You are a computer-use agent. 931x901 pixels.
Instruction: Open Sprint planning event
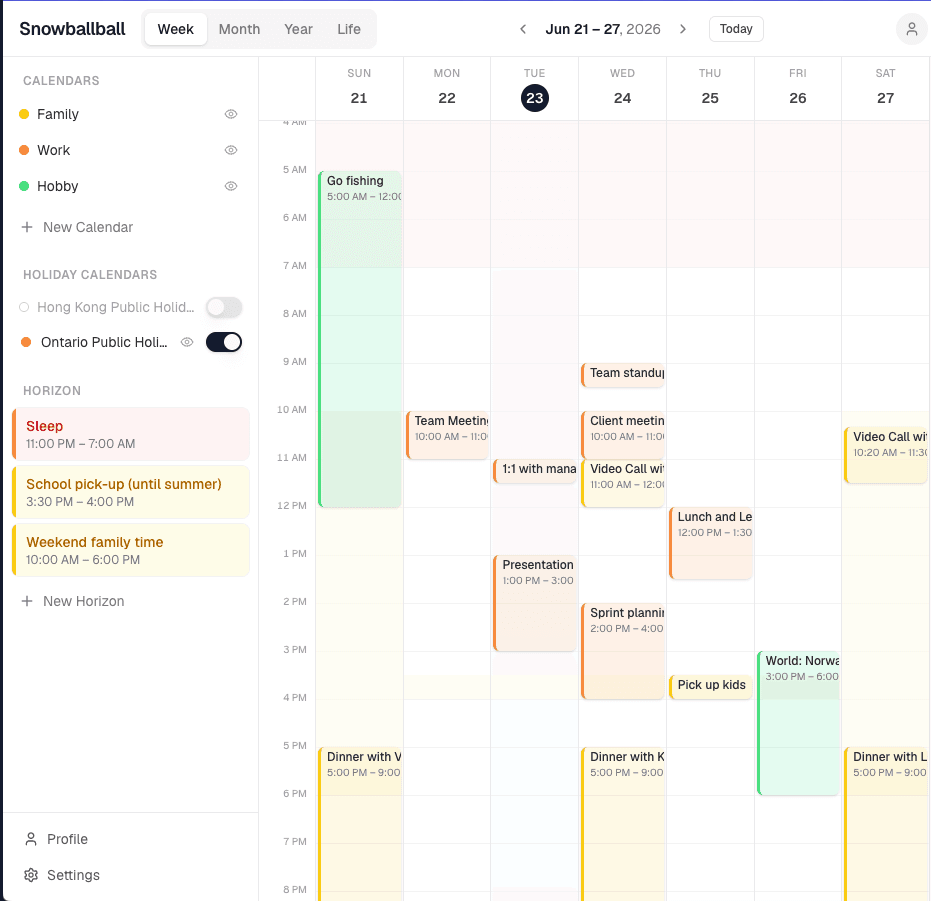[622, 652]
